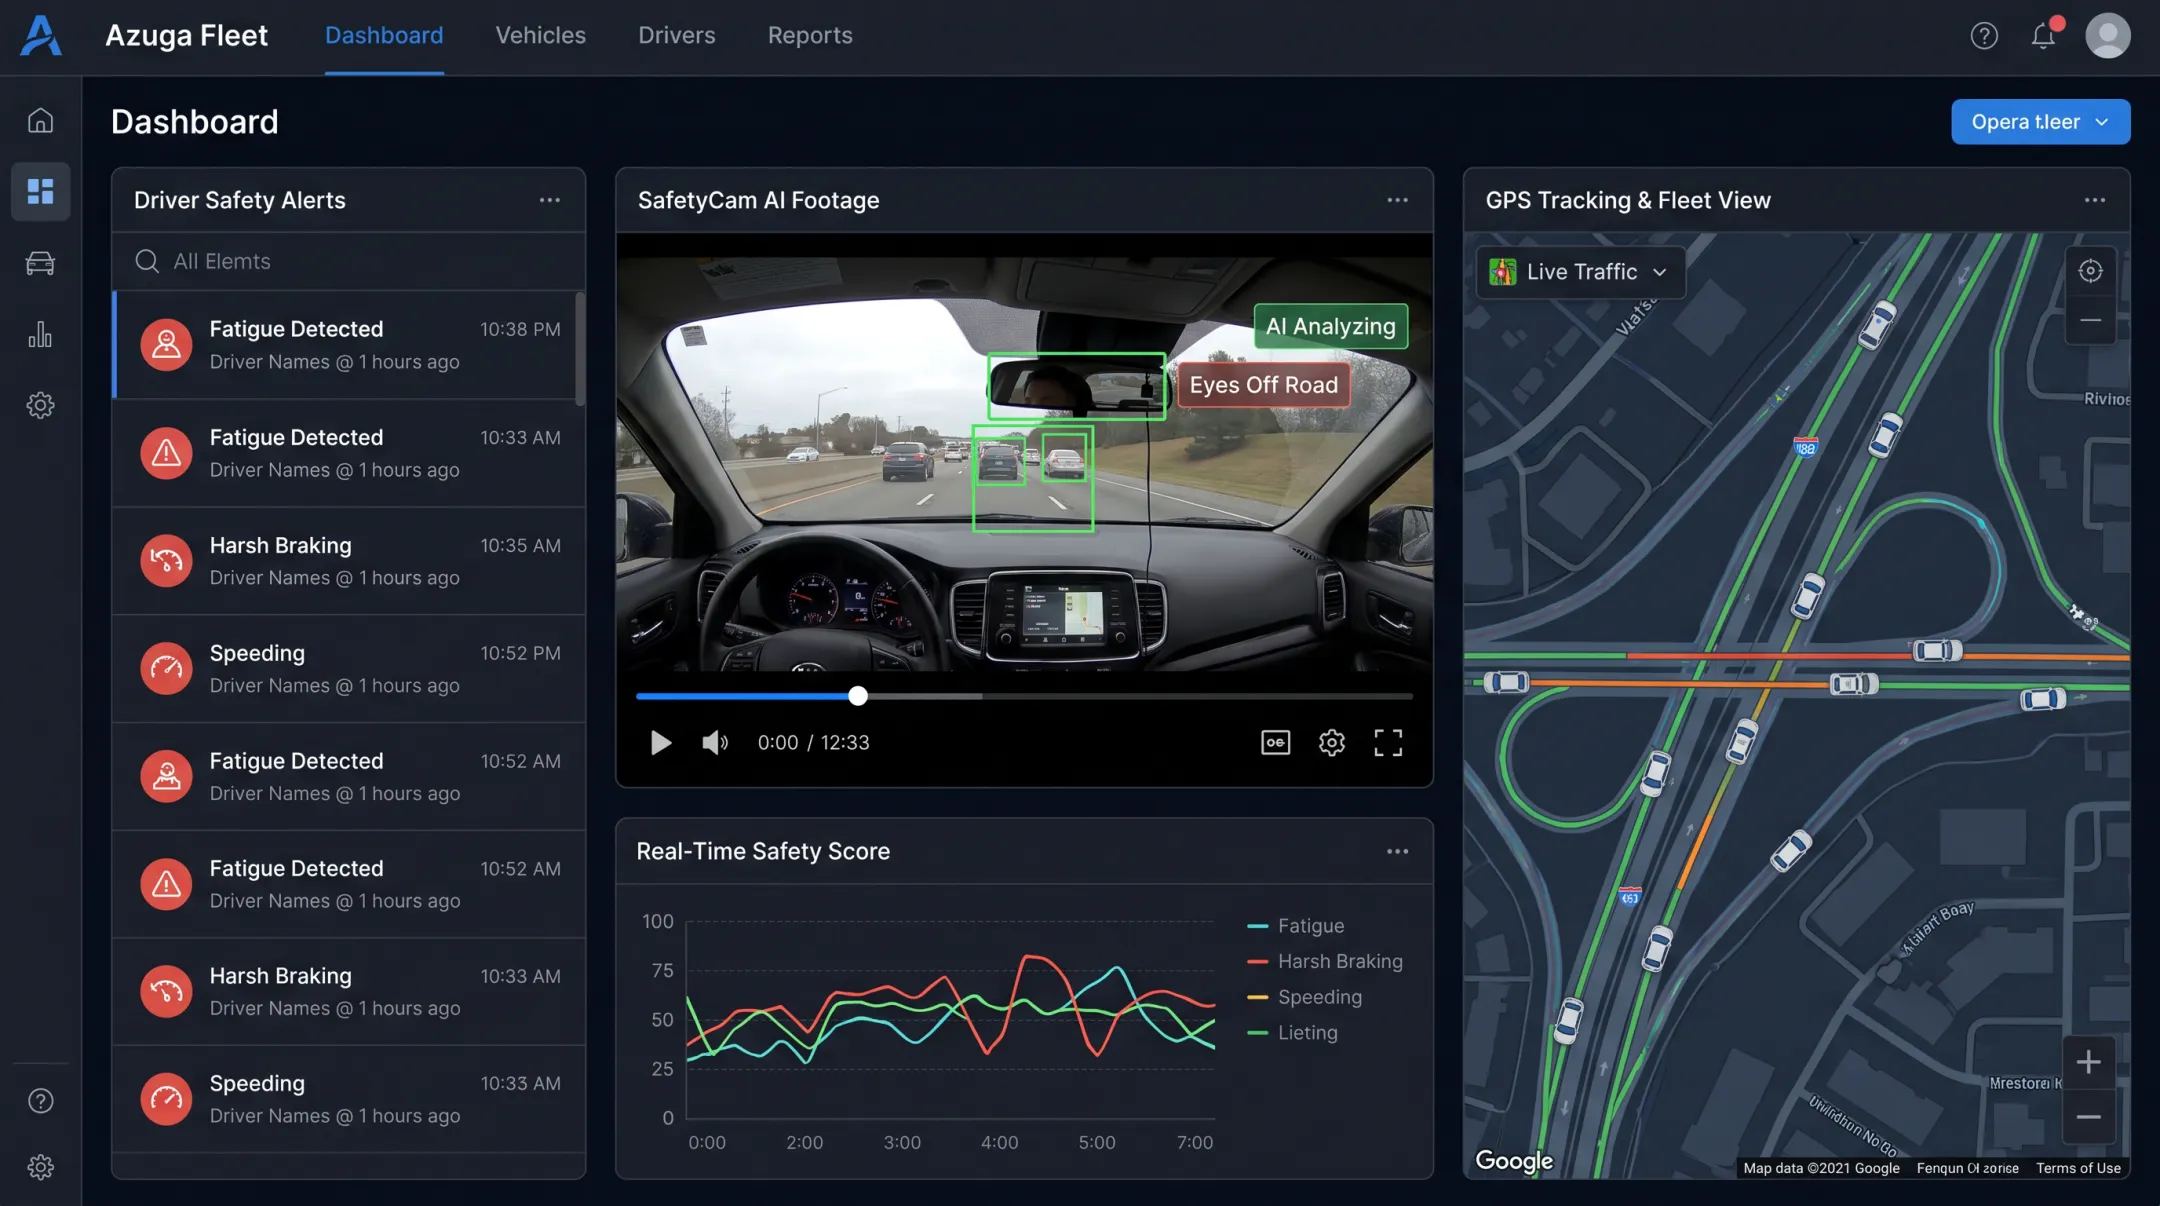The image size is (2160, 1206).
Task: Expand the Live Traffic dropdown
Action: pos(1580,272)
